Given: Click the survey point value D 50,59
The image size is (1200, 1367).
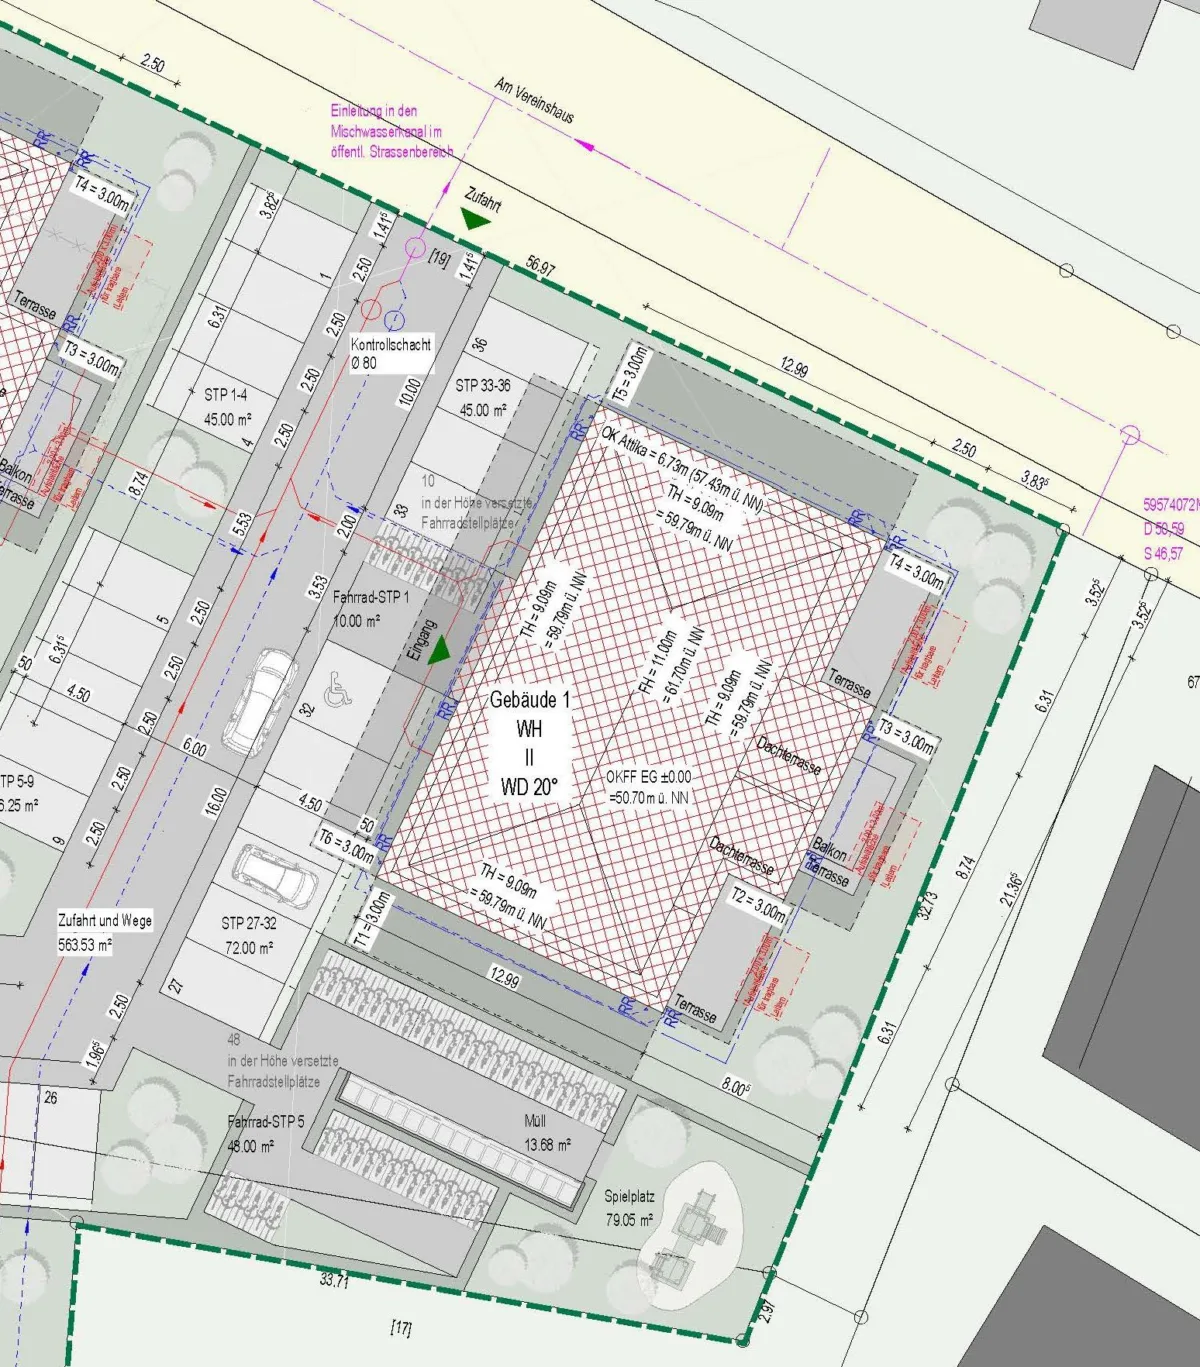Looking at the screenshot, I should tap(1165, 528).
